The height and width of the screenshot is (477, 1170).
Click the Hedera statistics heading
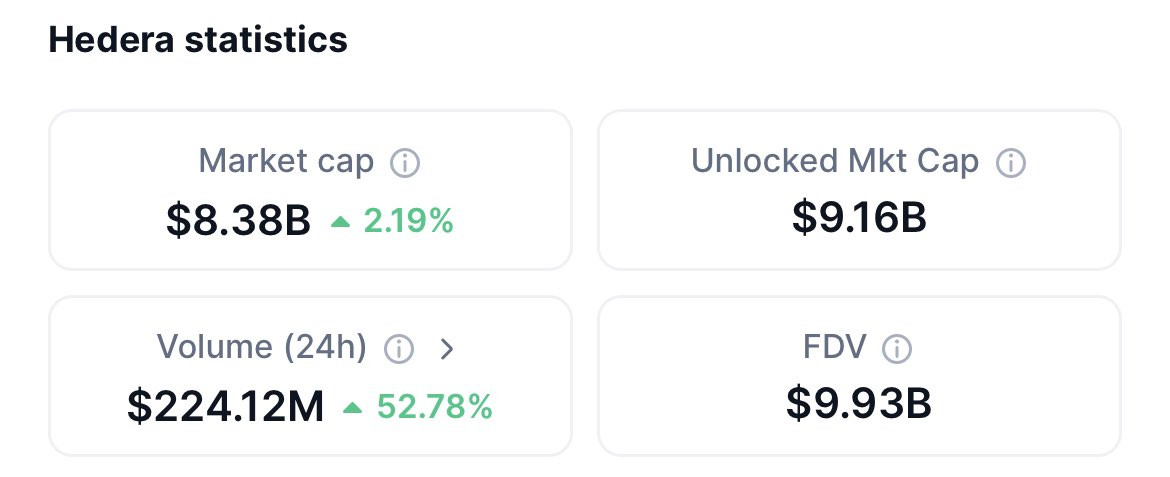[198, 40]
